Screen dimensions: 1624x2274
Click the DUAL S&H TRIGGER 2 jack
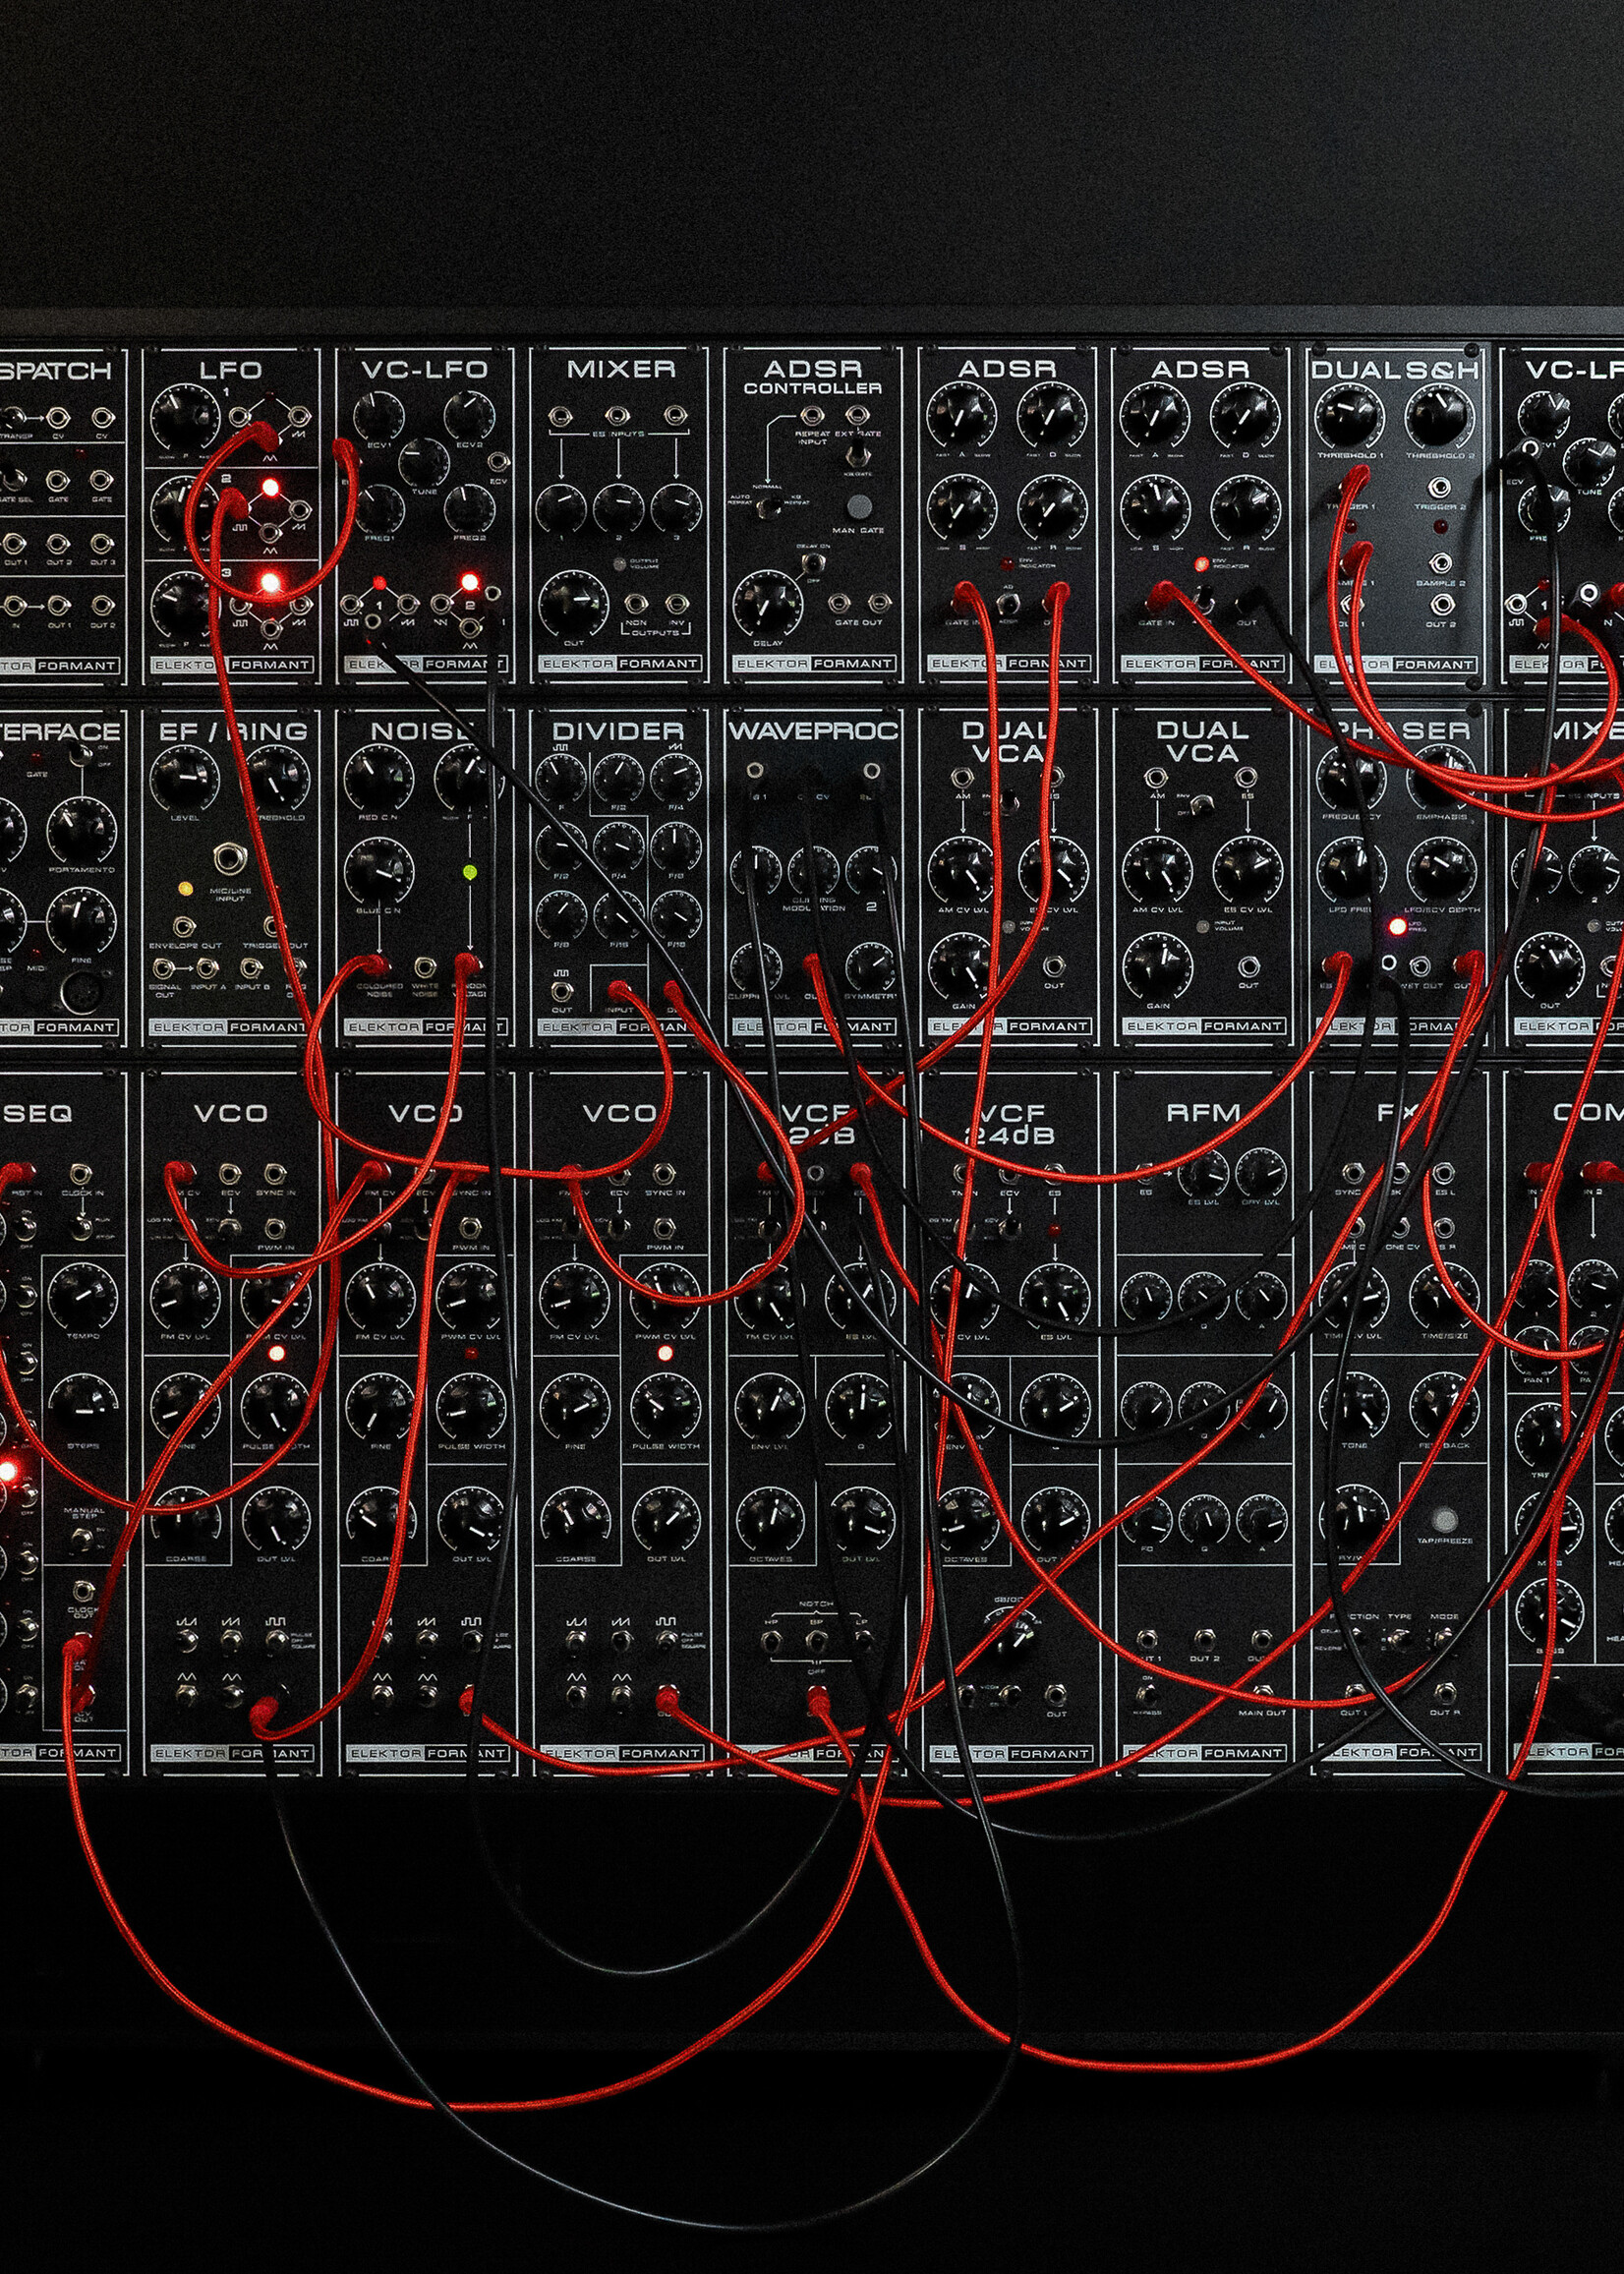(1441, 488)
